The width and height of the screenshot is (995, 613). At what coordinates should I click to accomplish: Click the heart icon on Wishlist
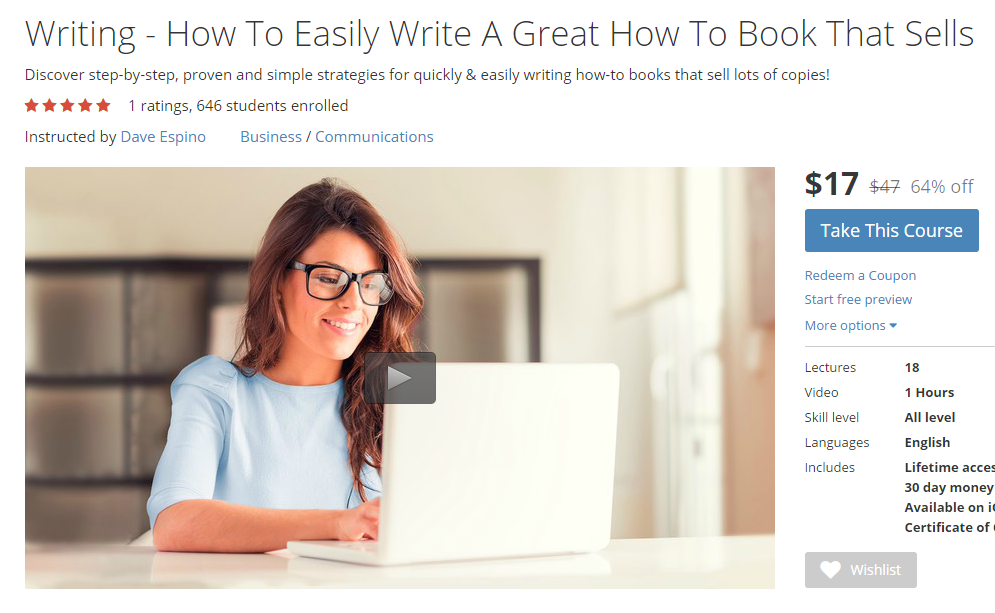pos(830,570)
